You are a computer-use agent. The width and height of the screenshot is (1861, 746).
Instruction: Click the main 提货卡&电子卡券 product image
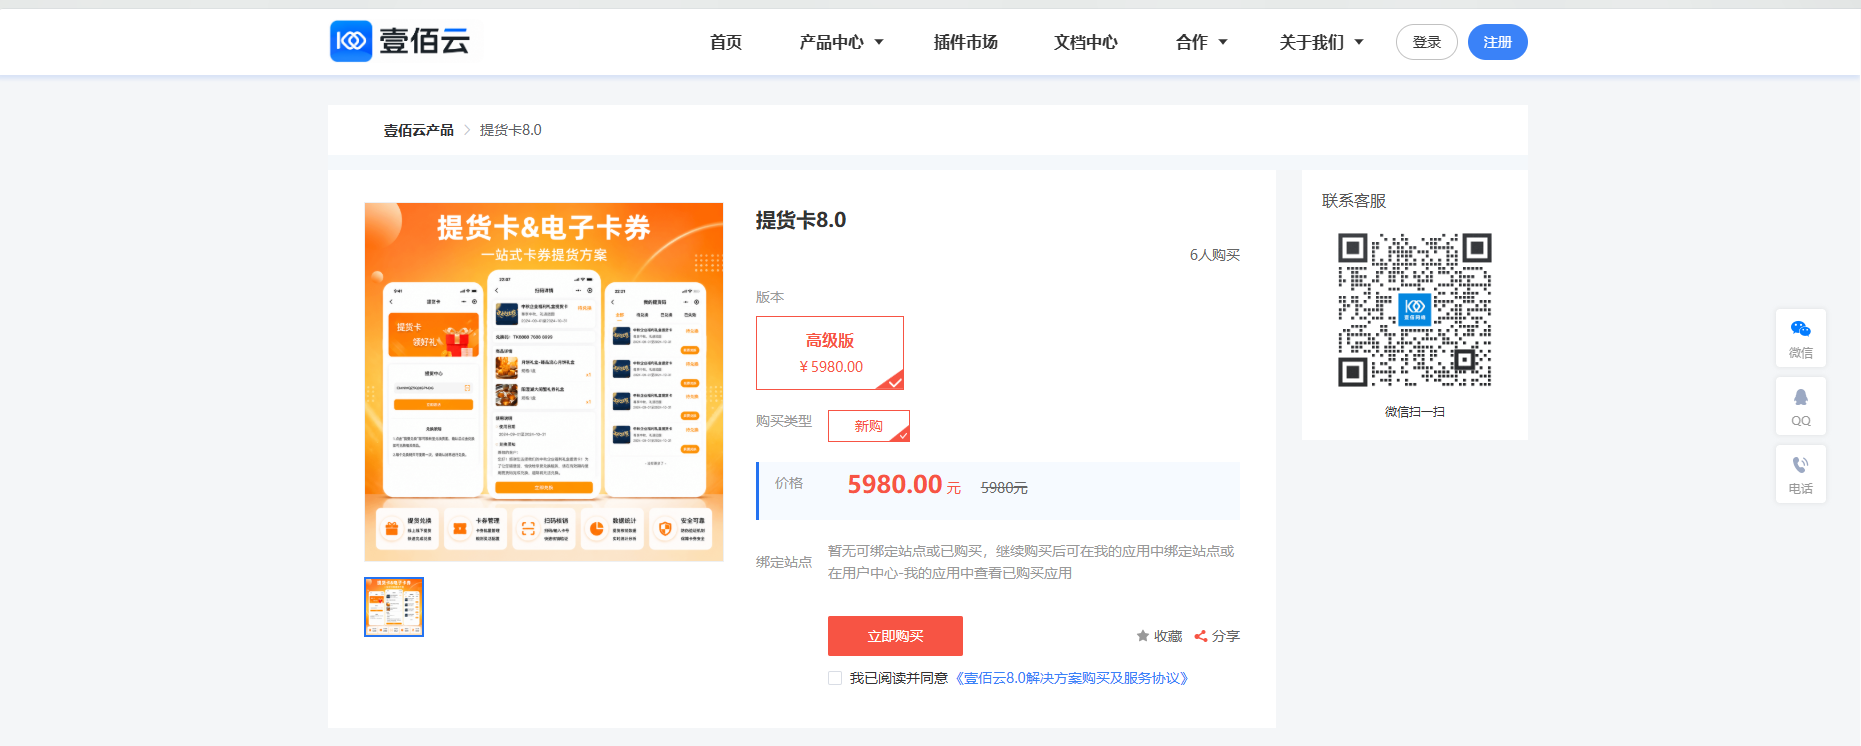click(544, 382)
